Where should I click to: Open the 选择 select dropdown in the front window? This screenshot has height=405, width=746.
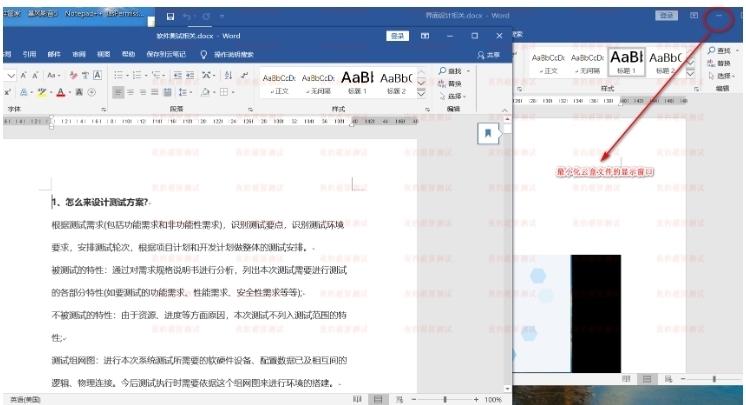452,96
